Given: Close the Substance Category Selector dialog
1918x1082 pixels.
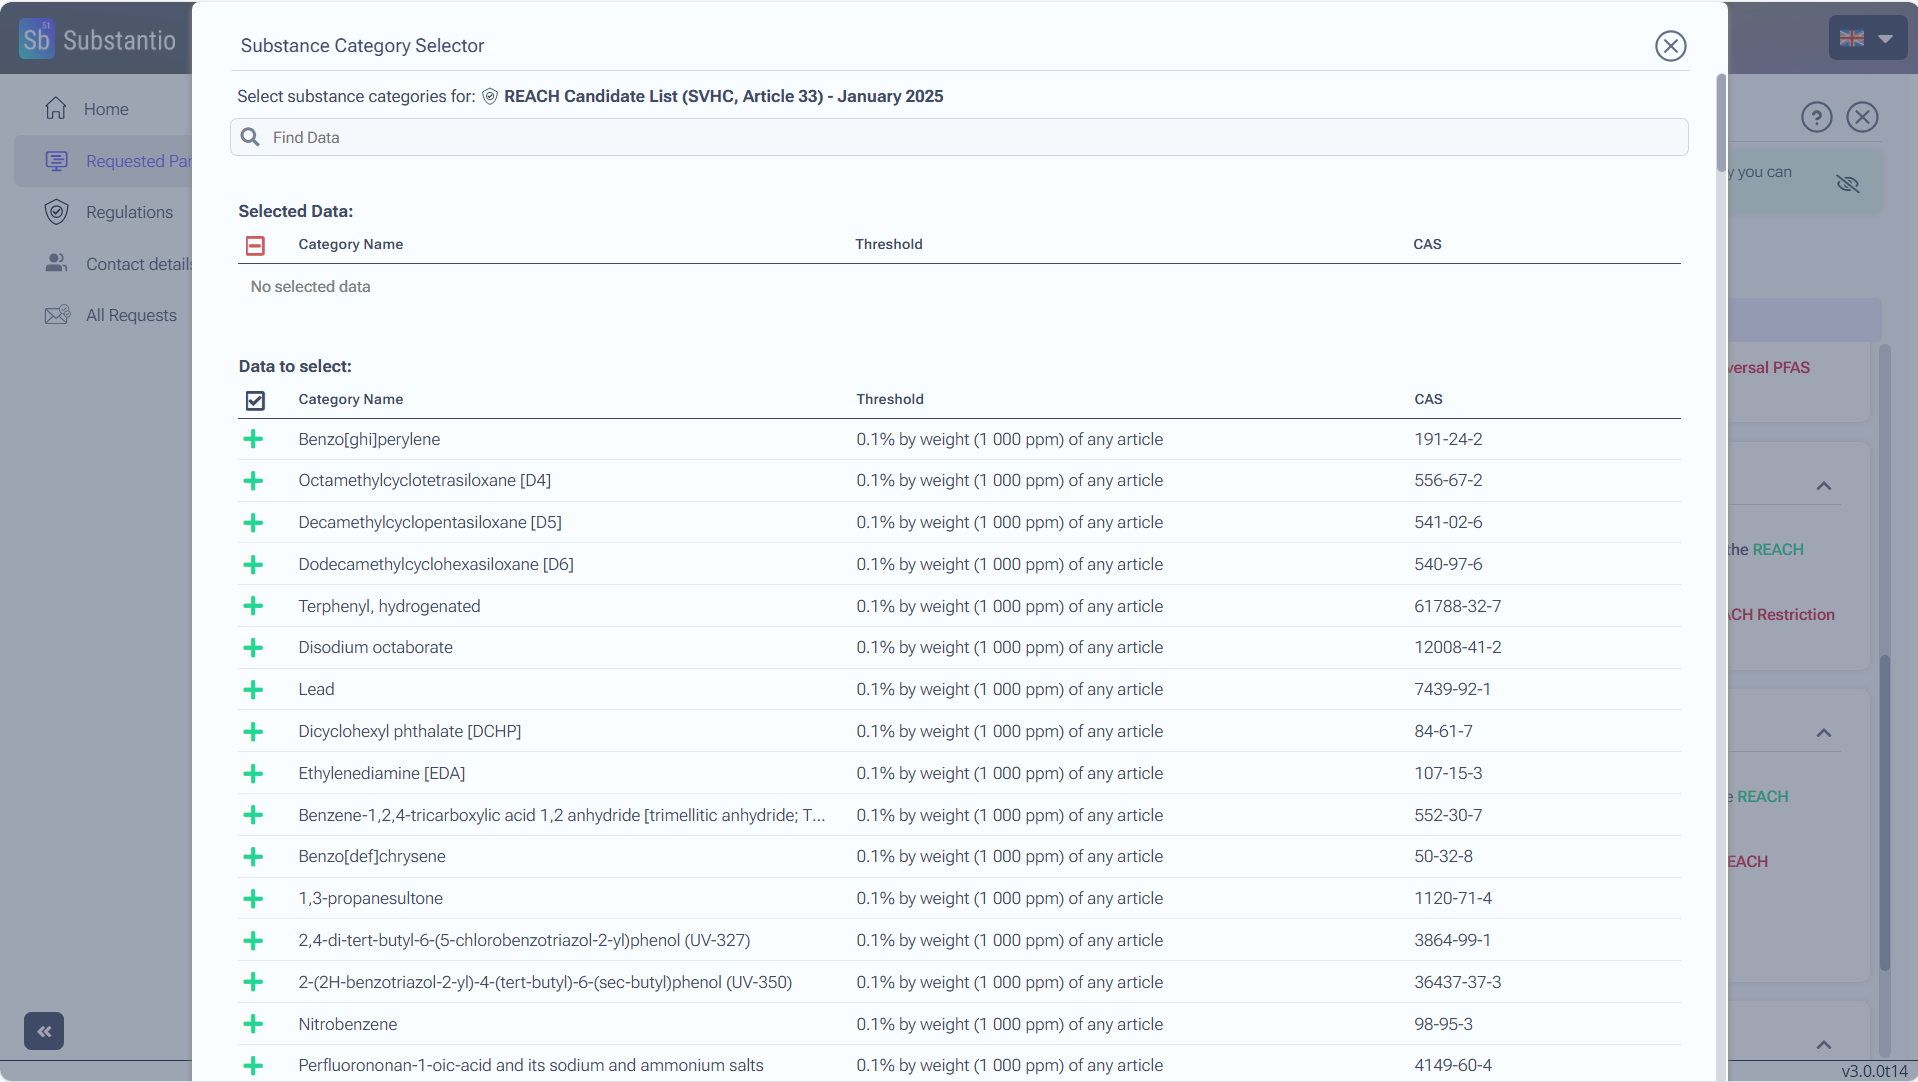Looking at the screenshot, I should tap(1670, 46).
